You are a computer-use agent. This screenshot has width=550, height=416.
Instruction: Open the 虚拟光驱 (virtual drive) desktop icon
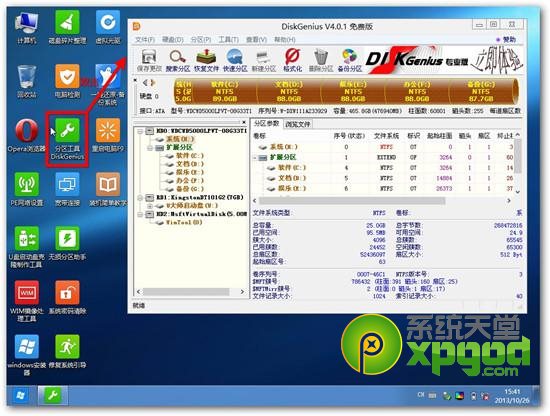(108, 27)
